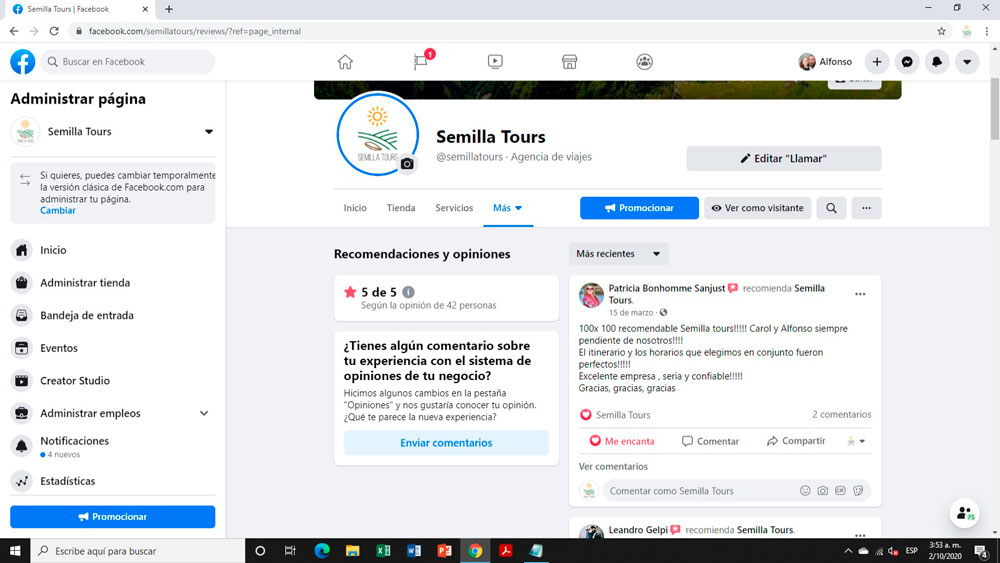
Task: Open PowerPoint from taskbar
Action: pyautogui.click(x=445, y=550)
